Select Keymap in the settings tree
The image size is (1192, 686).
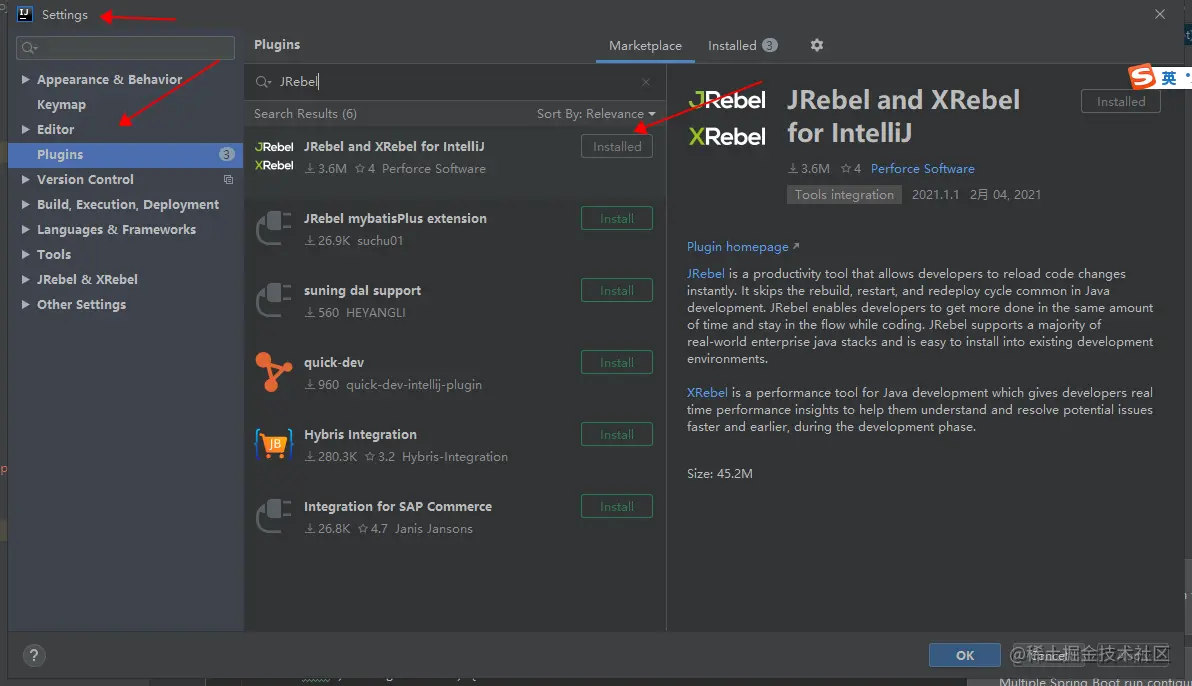tap(61, 105)
